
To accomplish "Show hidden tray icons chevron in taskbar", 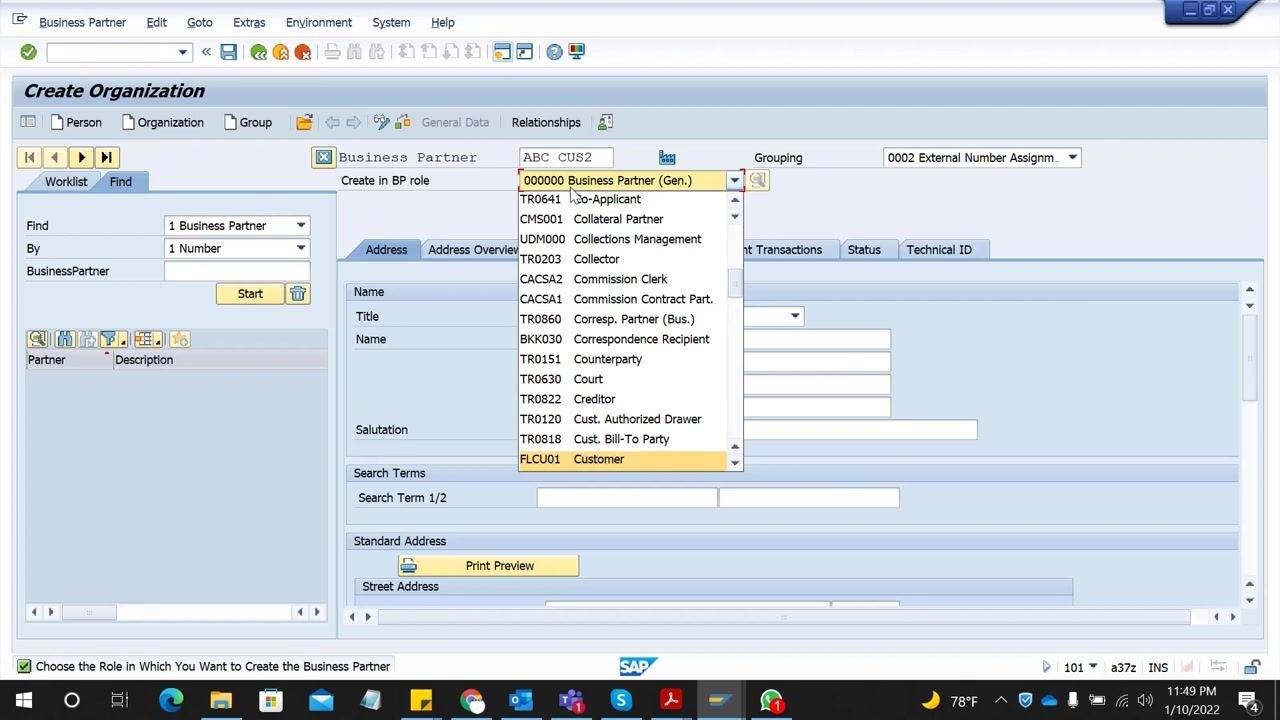I will 1001,701.
